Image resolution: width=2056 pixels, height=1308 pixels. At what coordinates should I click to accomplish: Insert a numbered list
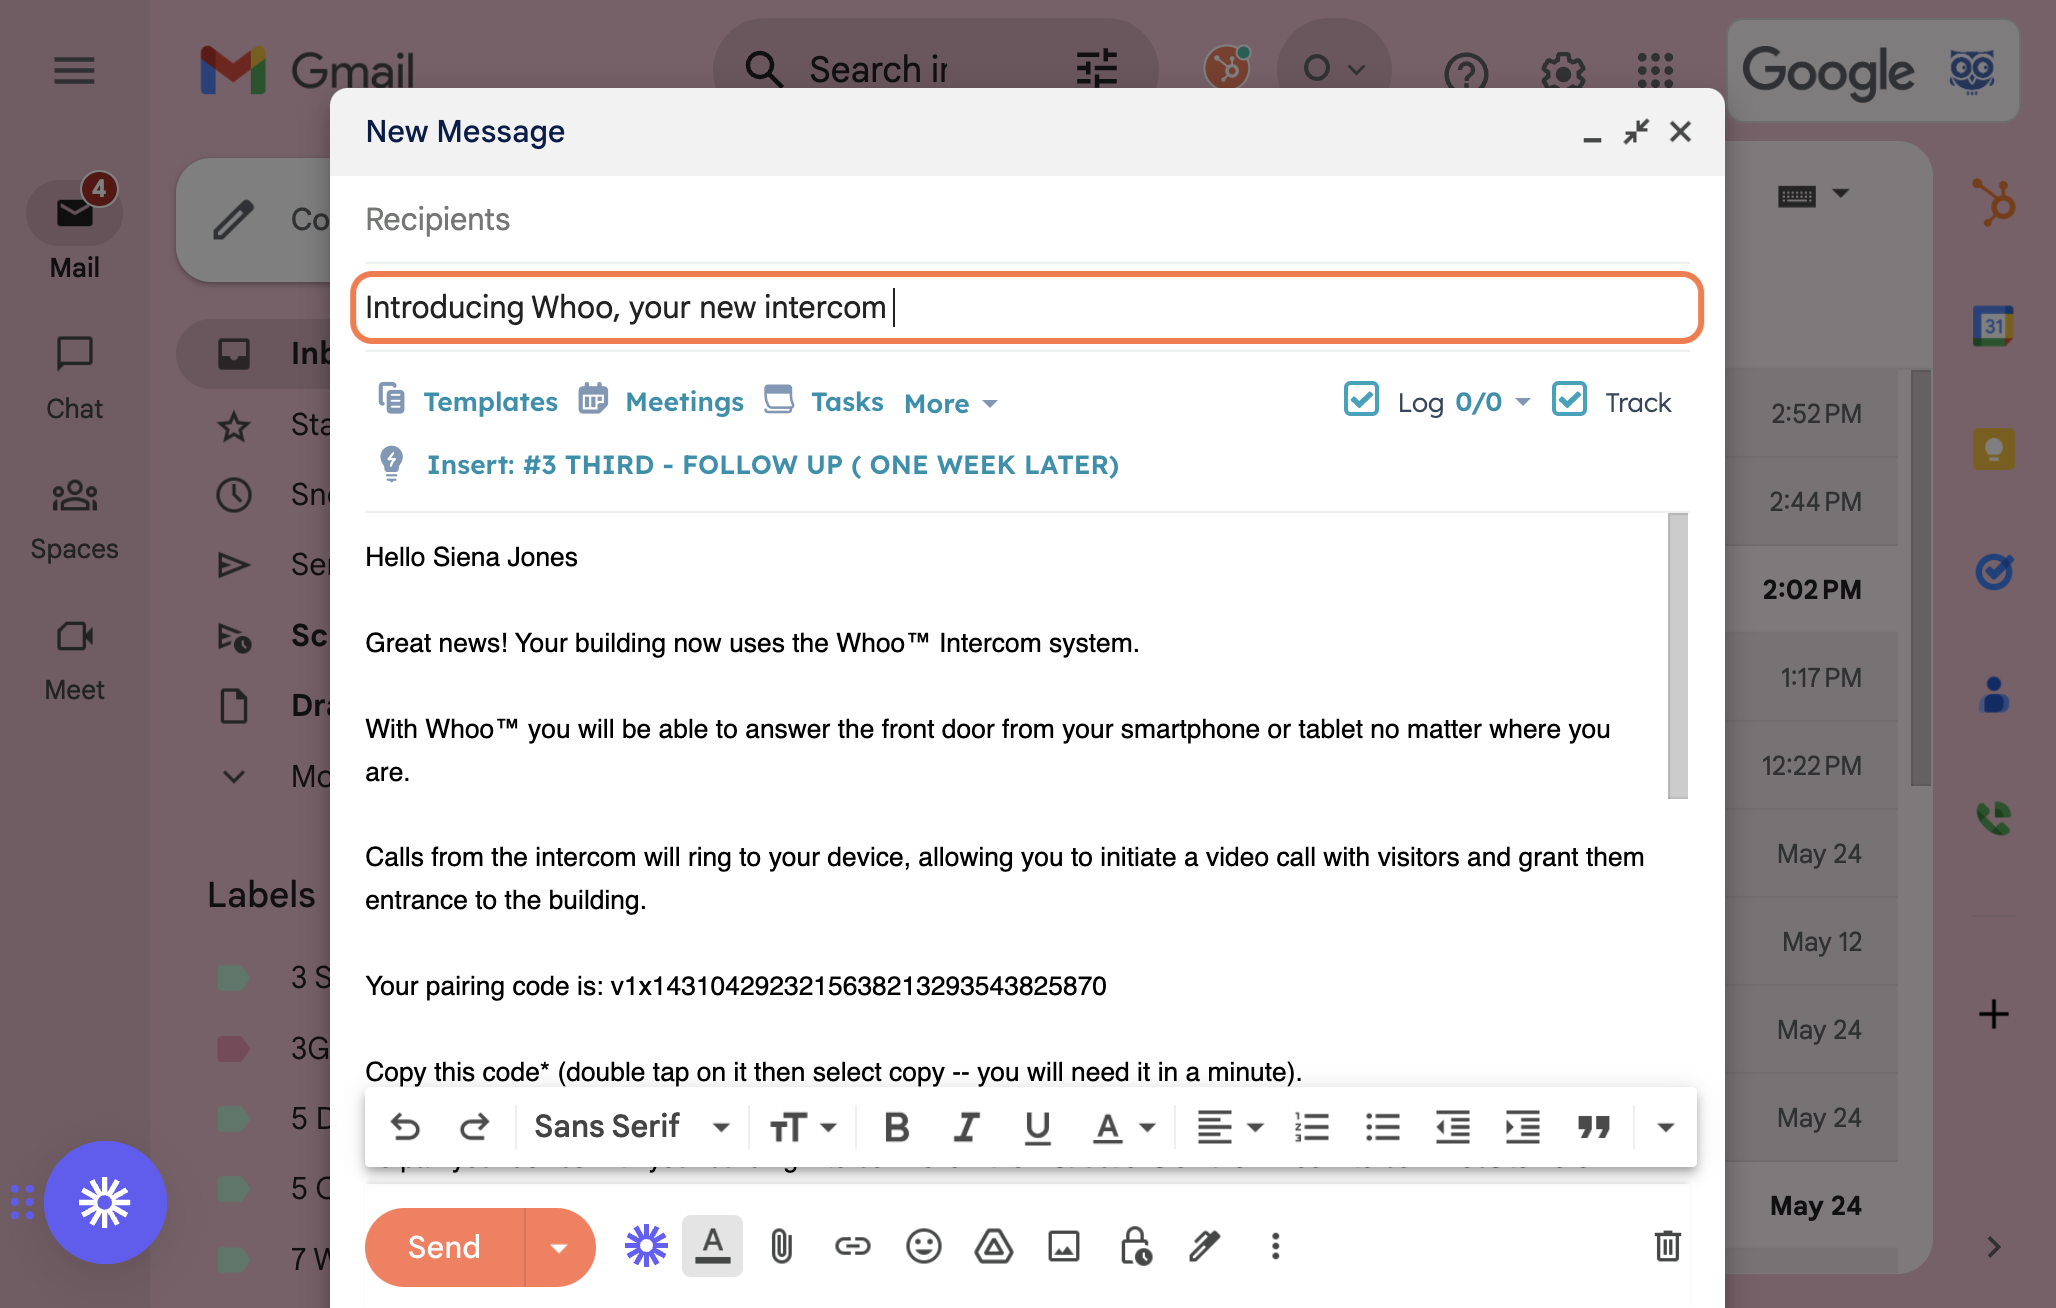coord(1312,1127)
